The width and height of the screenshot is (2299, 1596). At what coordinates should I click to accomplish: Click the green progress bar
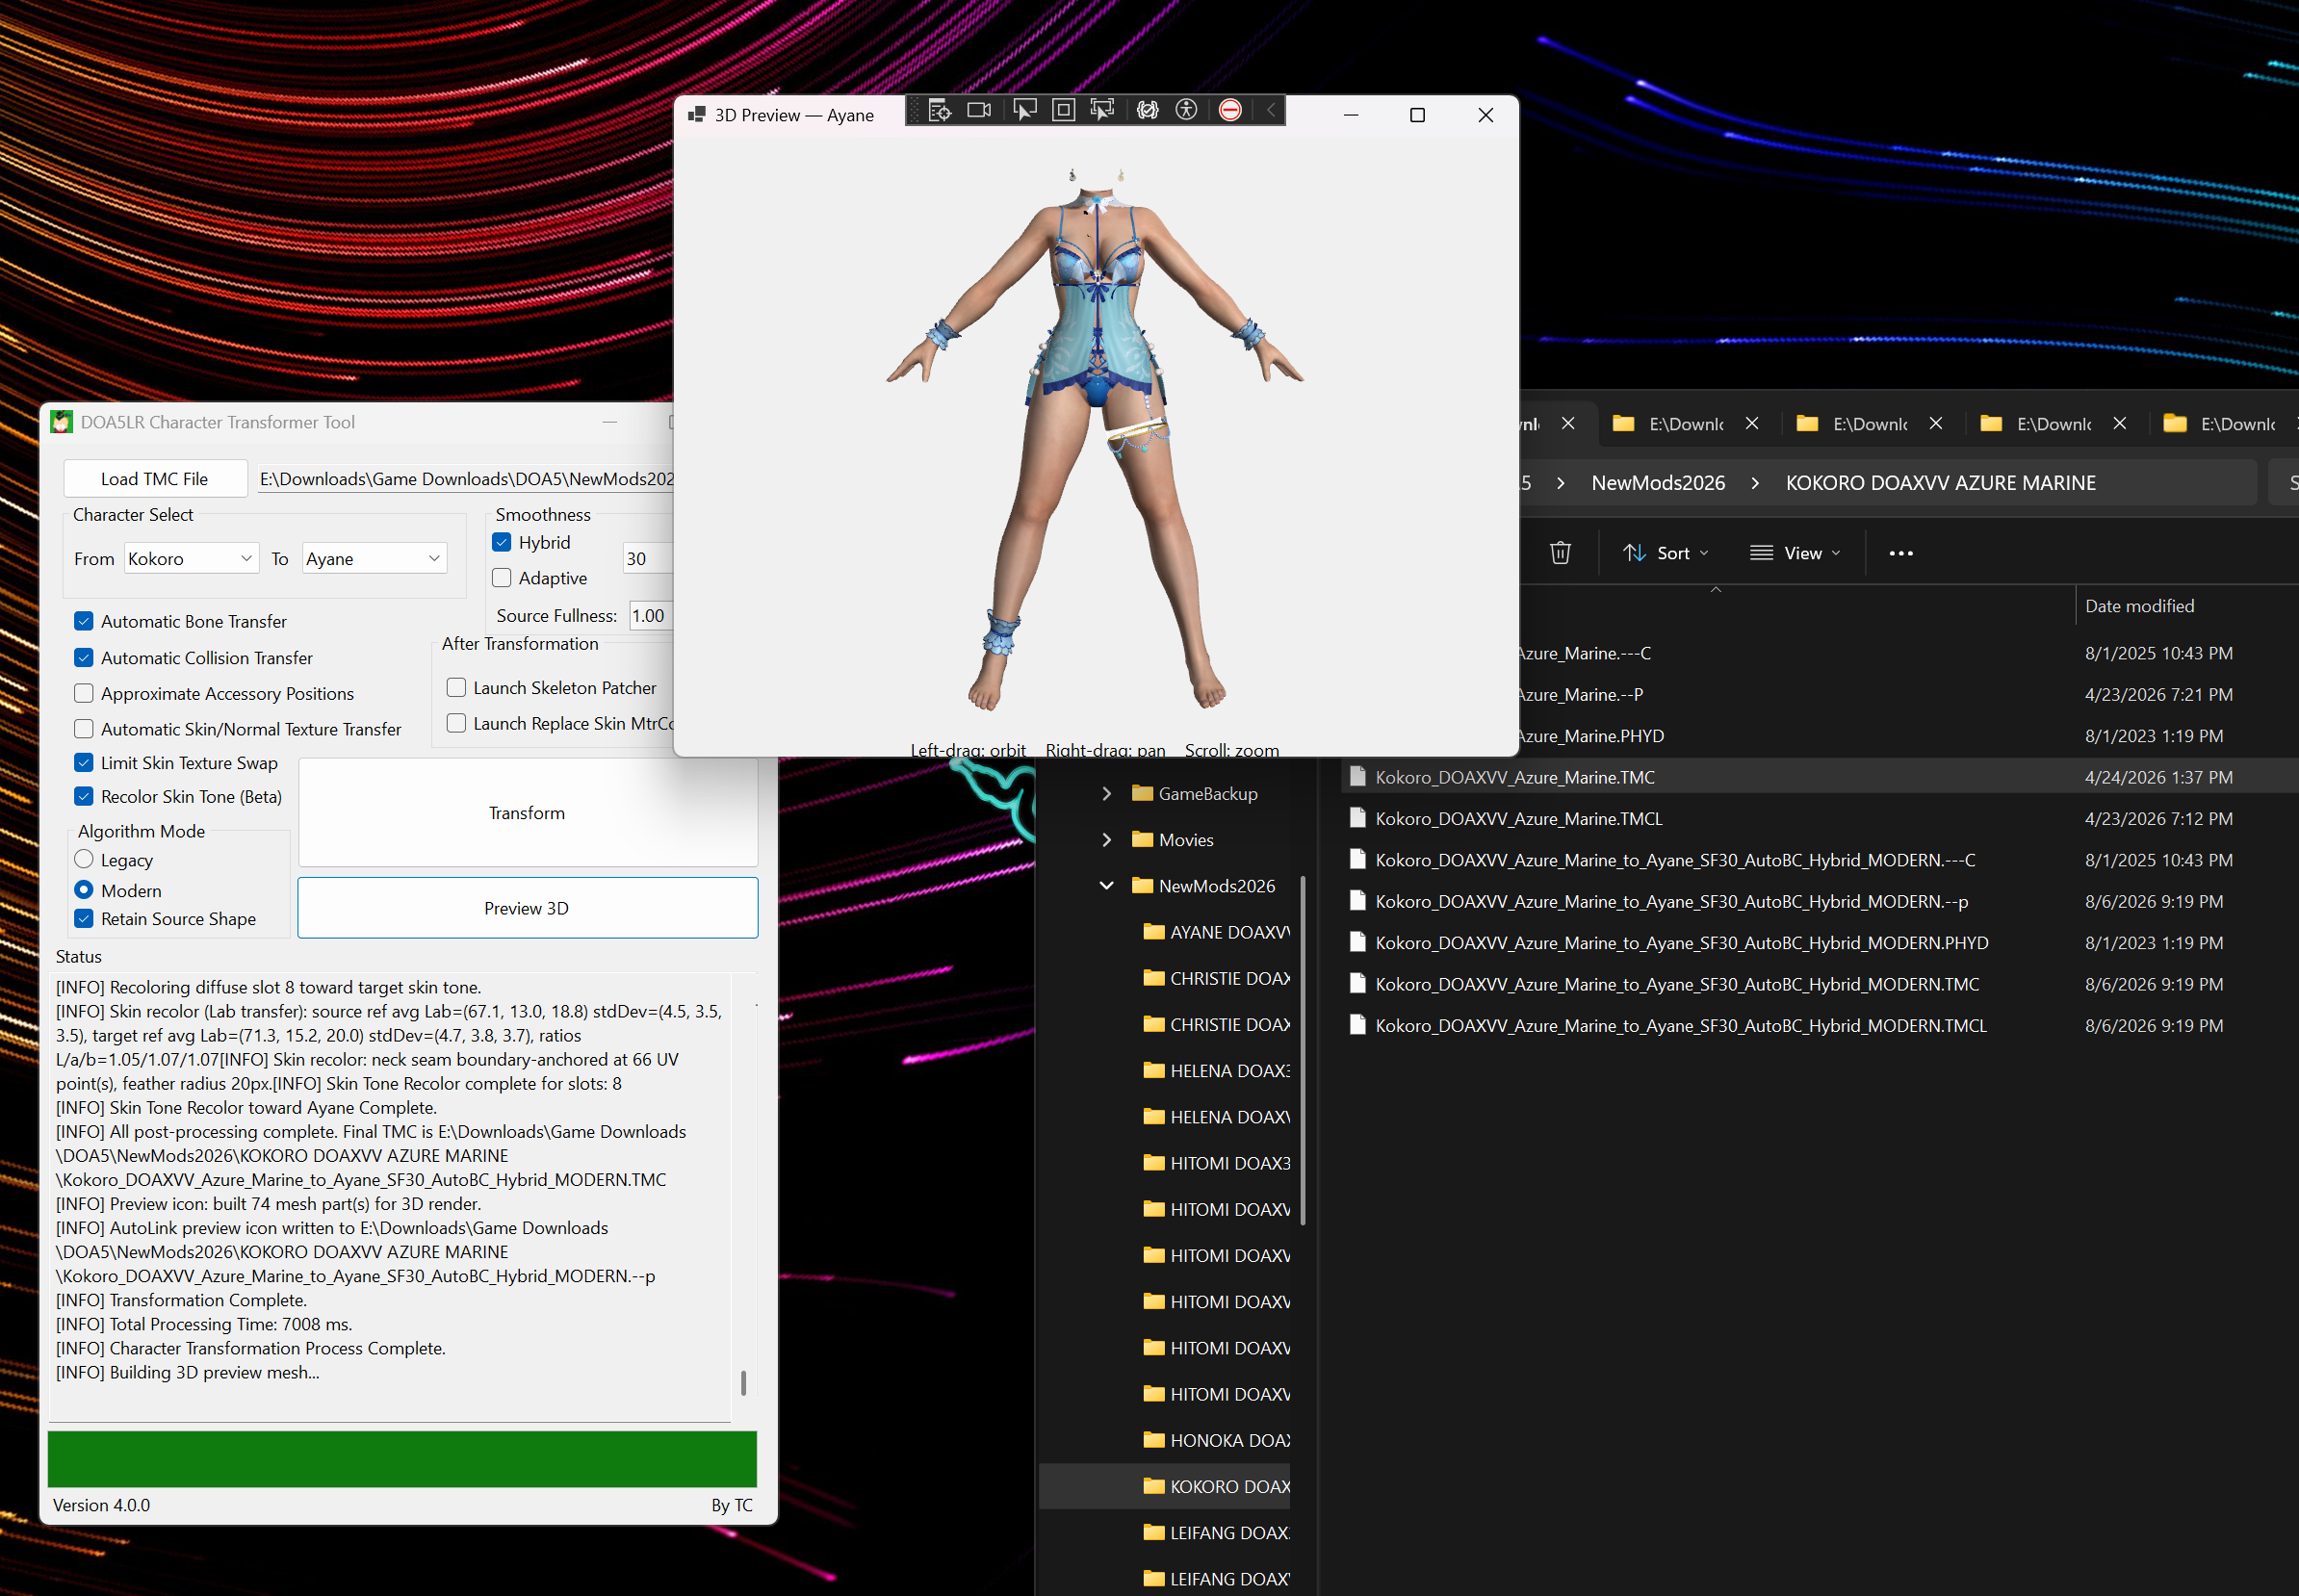(x=402, y=1459)
